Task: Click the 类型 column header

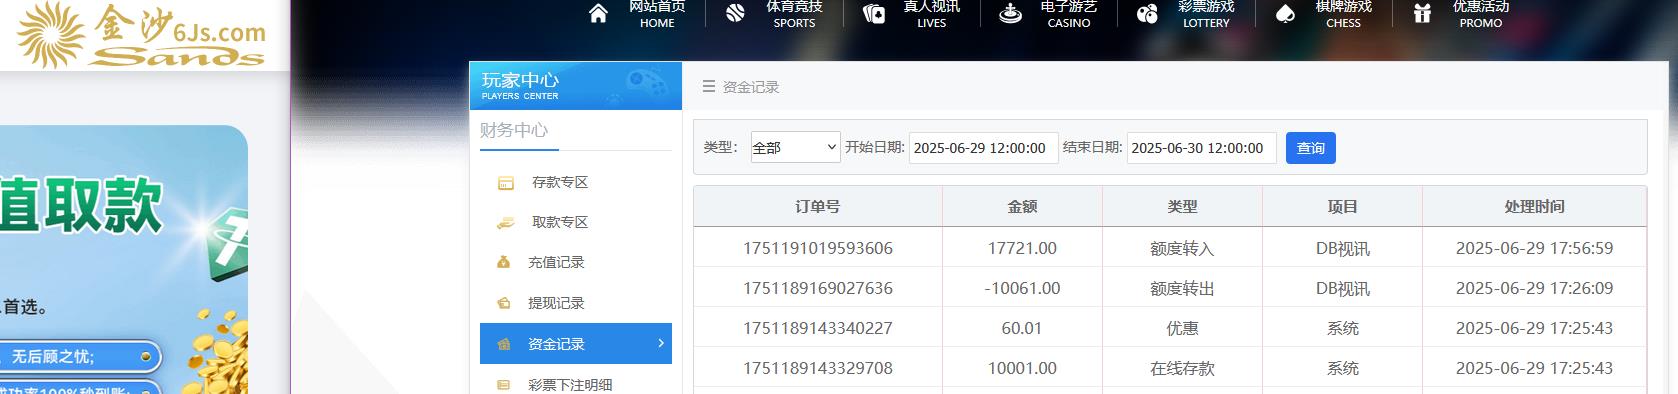Action: (1182, 206)
